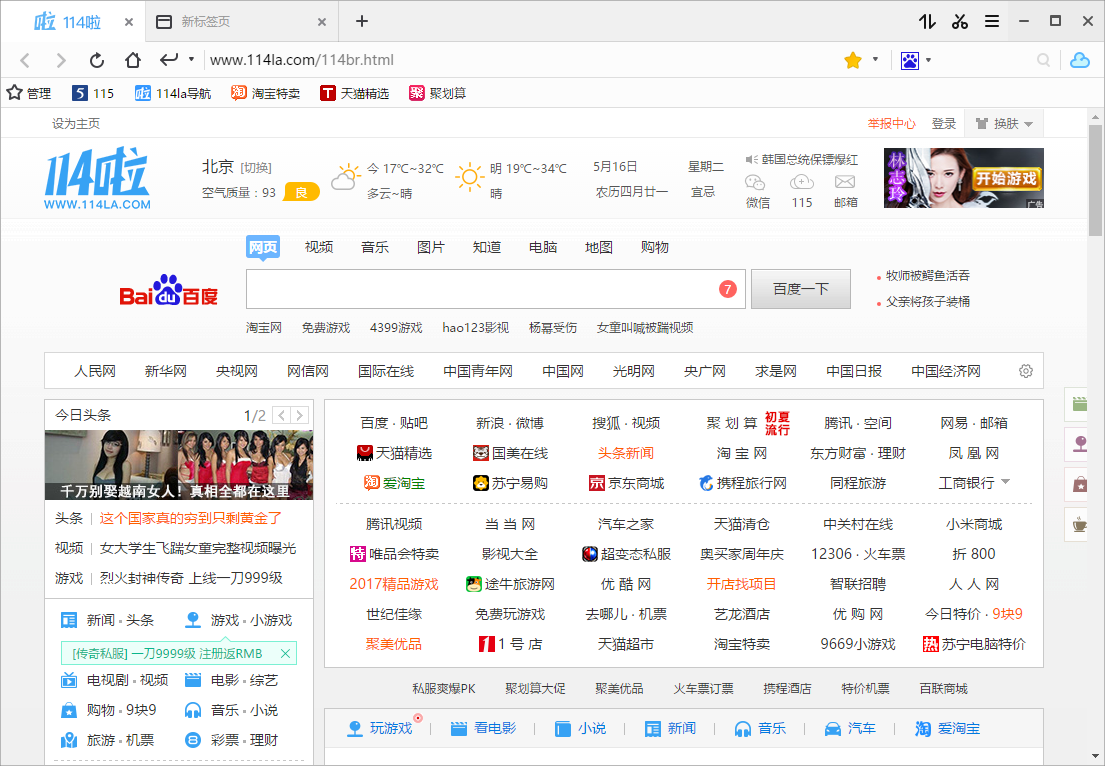Open the 邮箱 mail icon
The width and height of the screenshot is (1105, 766).
pyautogui.click(x=845, y=183)
